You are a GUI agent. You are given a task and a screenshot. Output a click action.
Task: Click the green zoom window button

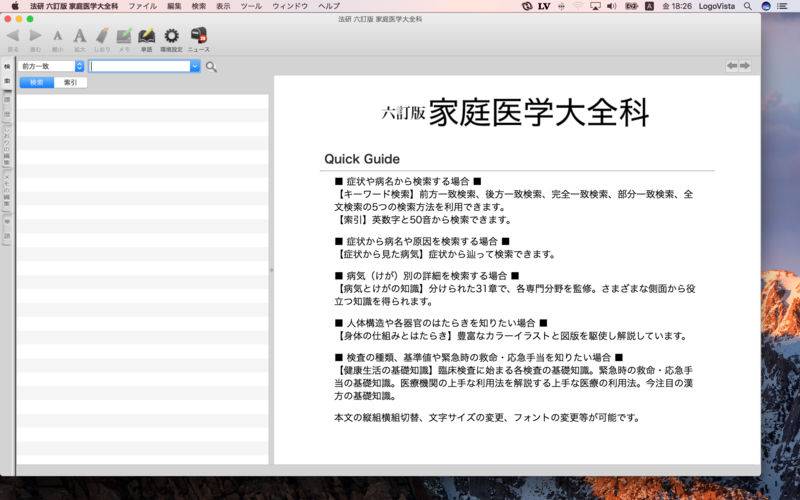tap(30, 19)
